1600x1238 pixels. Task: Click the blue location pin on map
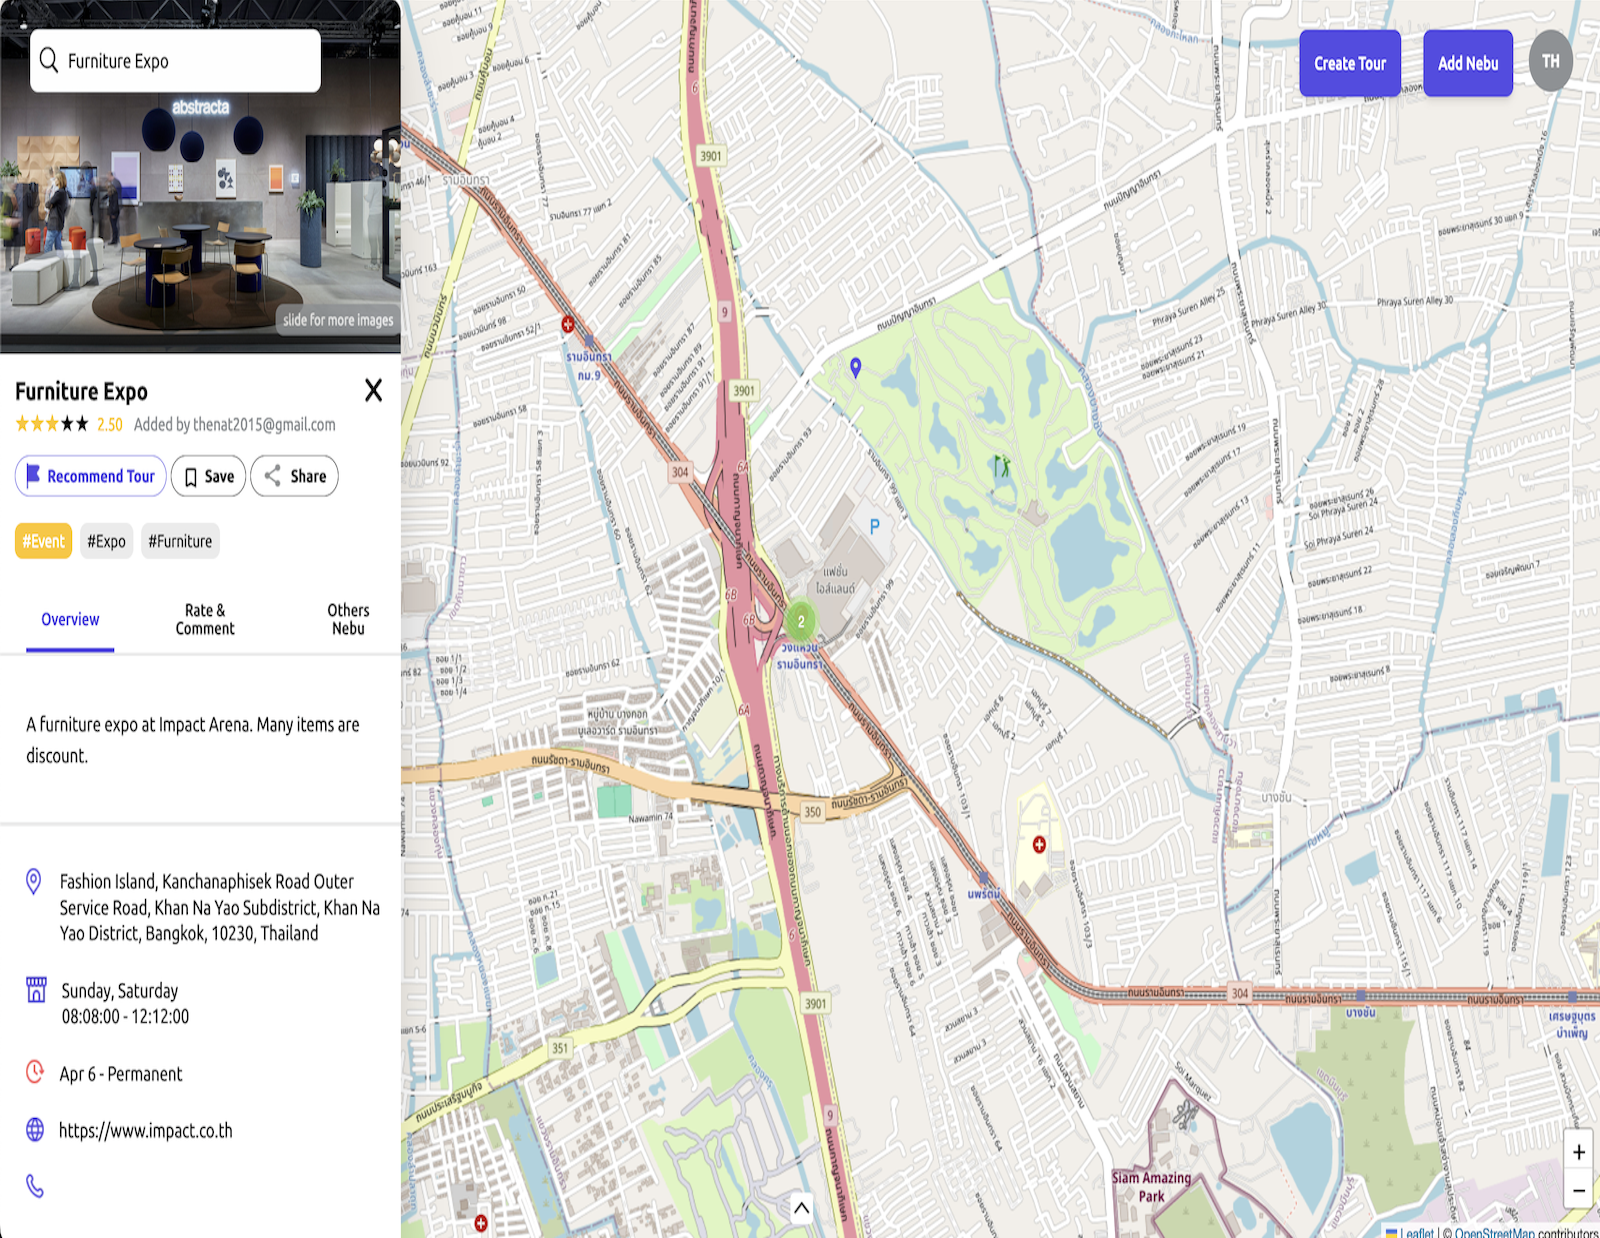pyautogui.click(x=855, y=367)
